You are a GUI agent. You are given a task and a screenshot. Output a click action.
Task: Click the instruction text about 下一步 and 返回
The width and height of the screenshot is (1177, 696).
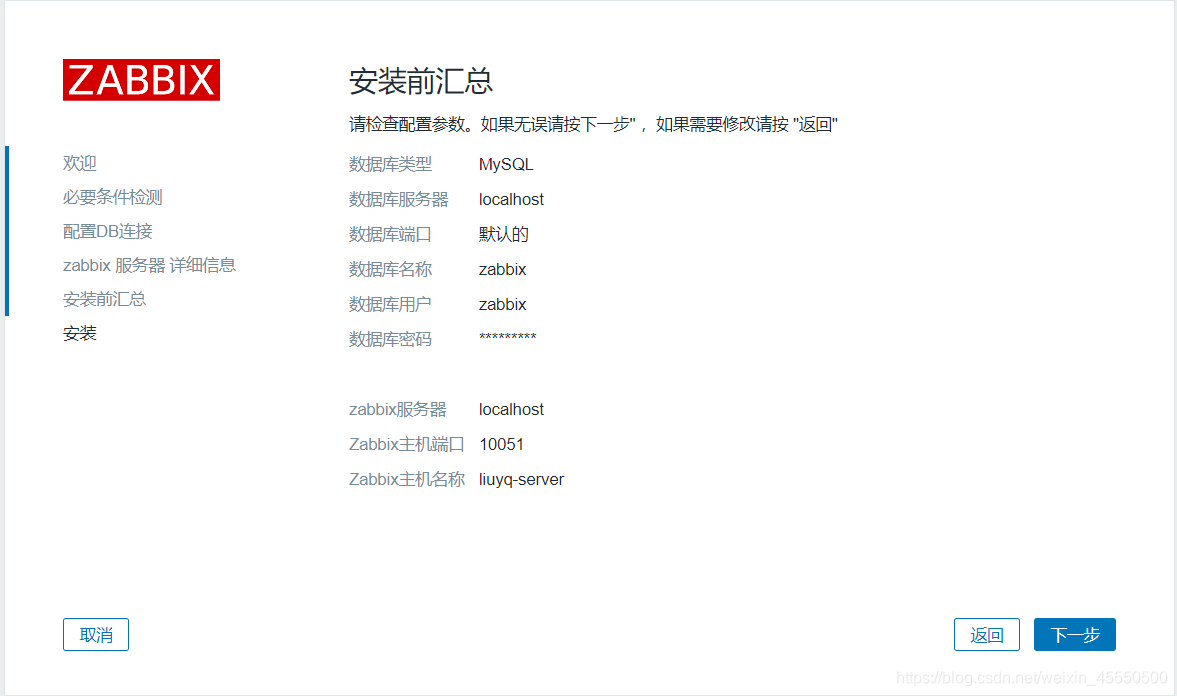click(593, 124)
